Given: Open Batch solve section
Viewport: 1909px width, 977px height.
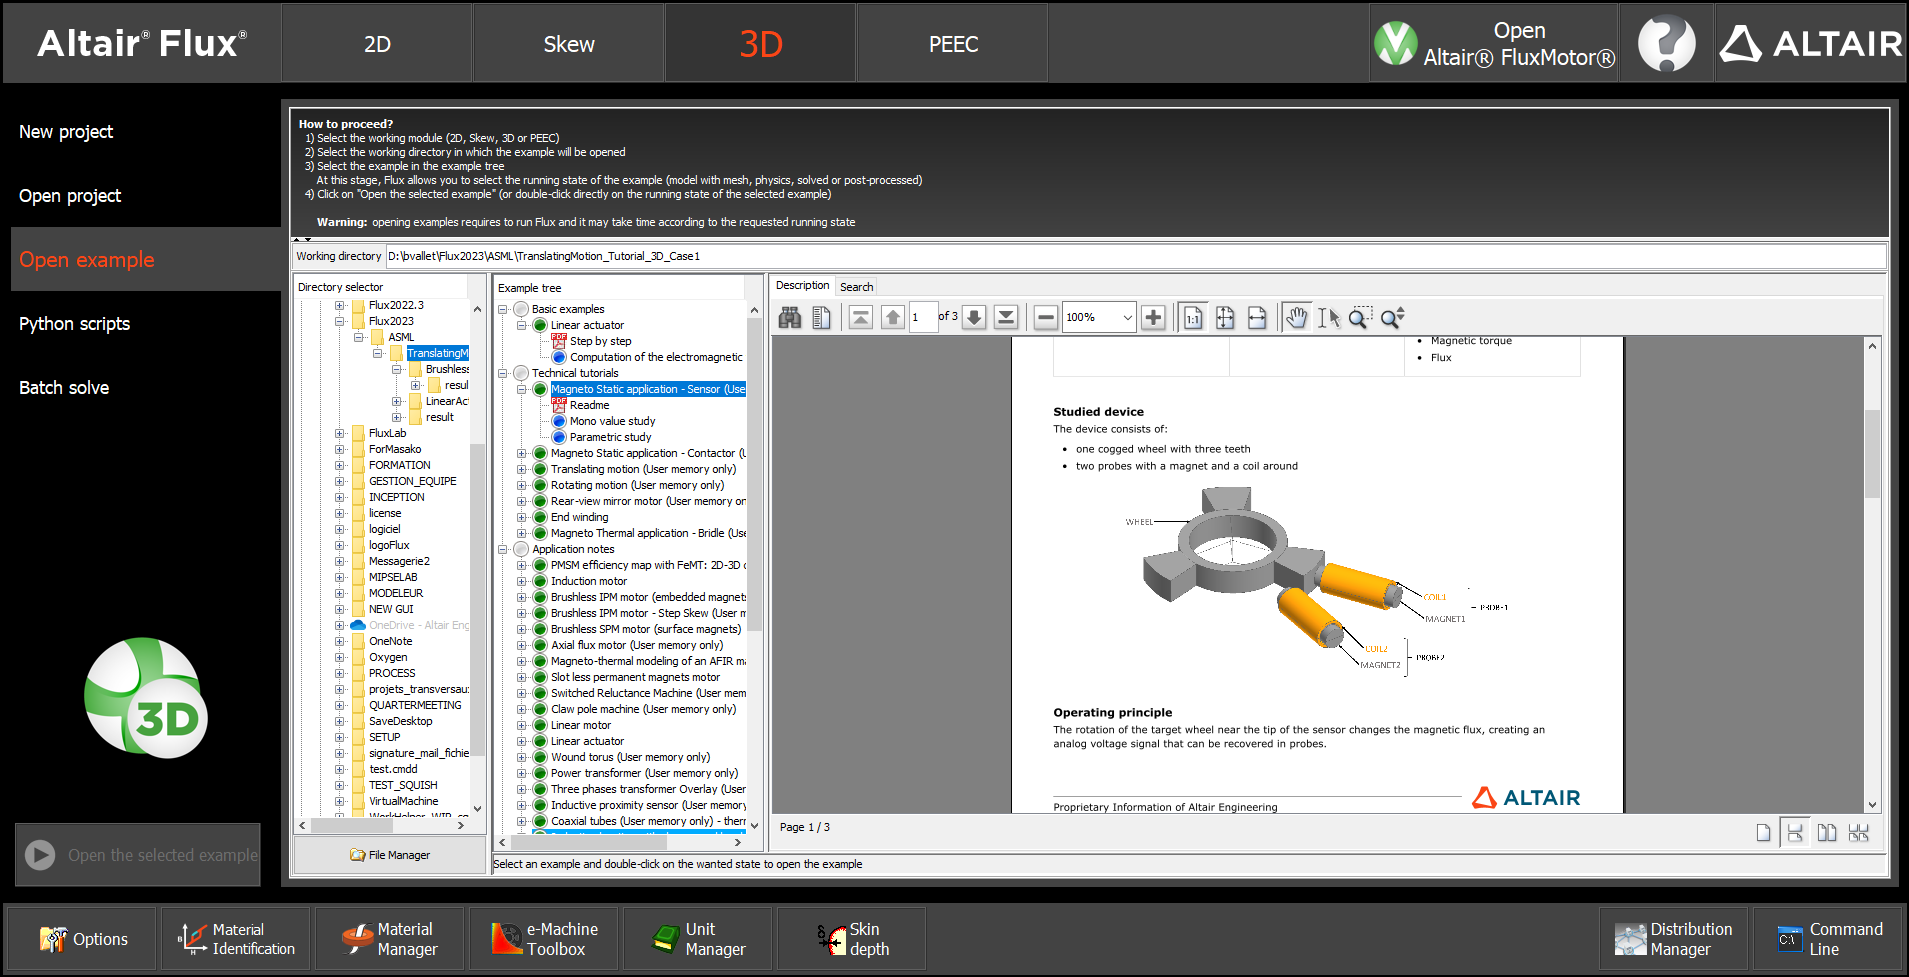Looking at the screenshot, I should point(64,388).
